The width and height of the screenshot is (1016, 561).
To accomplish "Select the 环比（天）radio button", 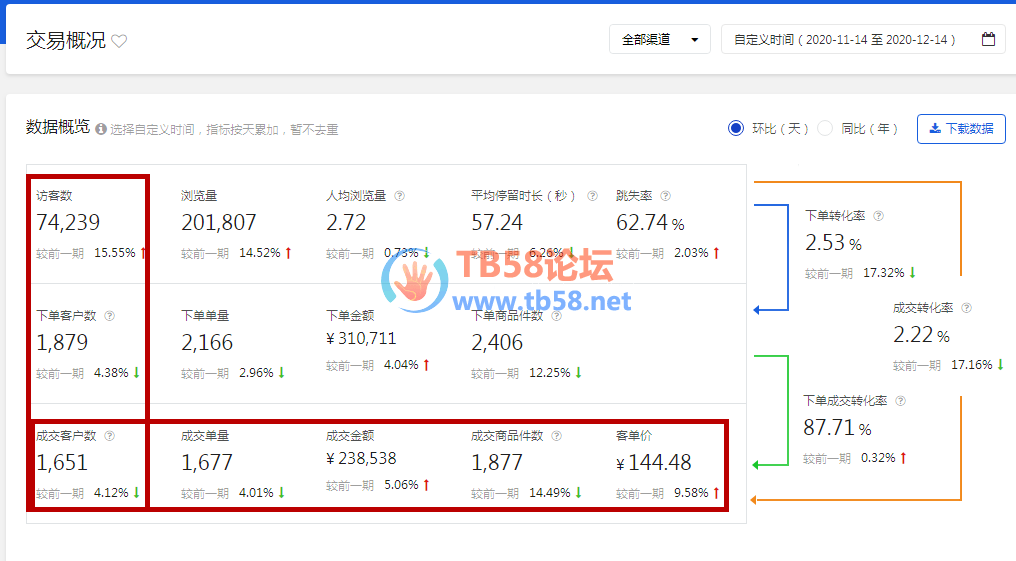I will click(x=736, y=128).
